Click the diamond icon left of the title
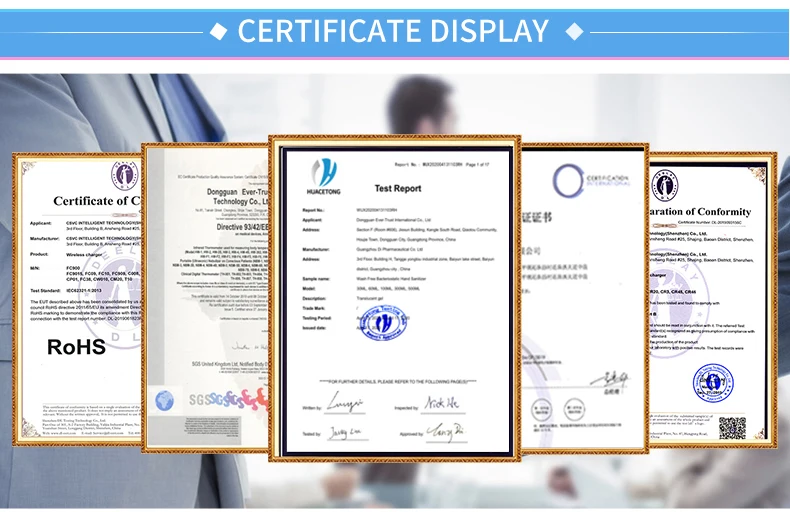The width and height of the screenshot is (790, 512). coord(219,31)
